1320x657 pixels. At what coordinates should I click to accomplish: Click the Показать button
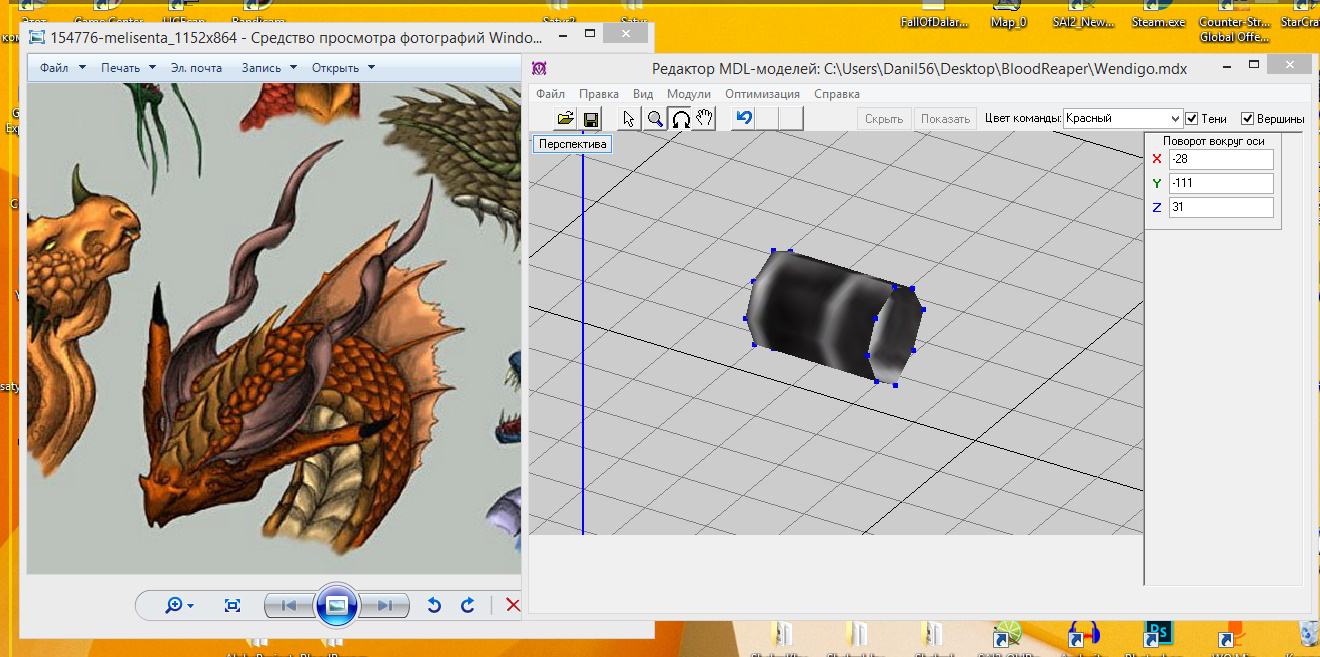(x=946, y=119)
